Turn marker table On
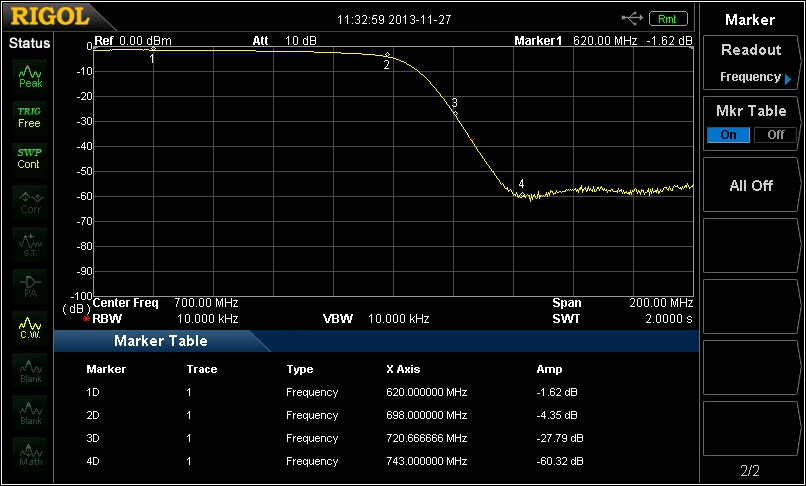Image resolution: width=806 pixels, height=486 pixels. [x=728, y=135]
